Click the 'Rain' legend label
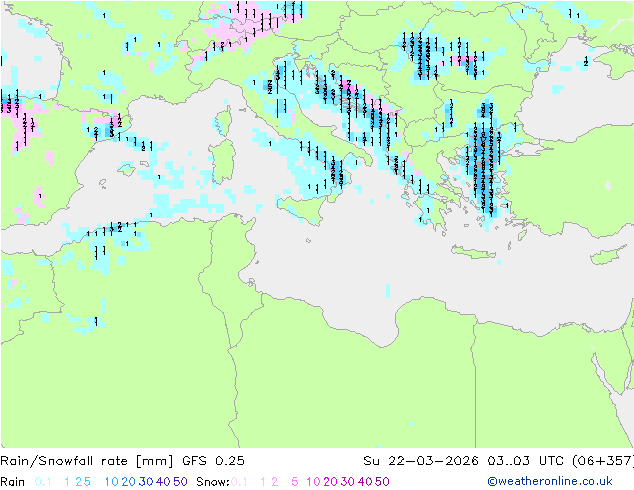This screenshot has width=634, height=490. click(13, 482)
